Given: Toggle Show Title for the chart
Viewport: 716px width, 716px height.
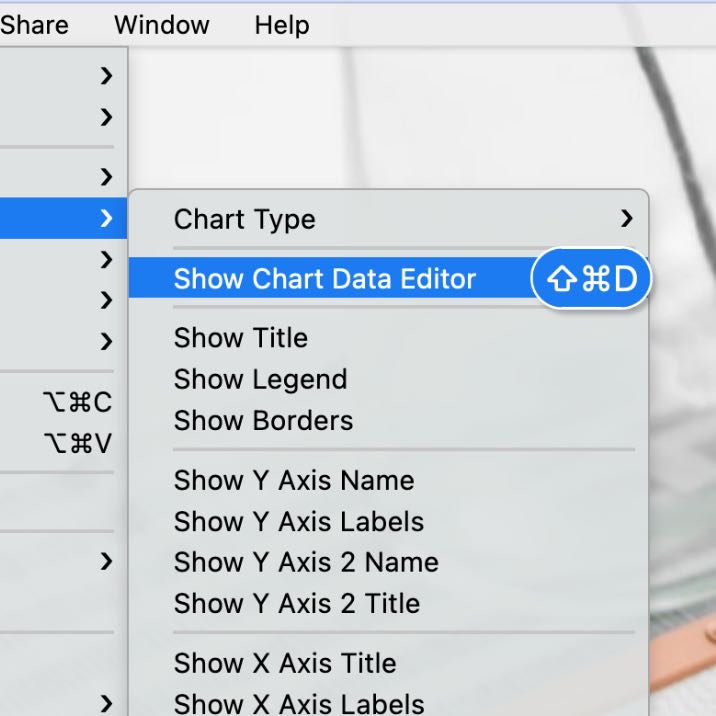Looking at the screenshot, I should coord(241,338).
